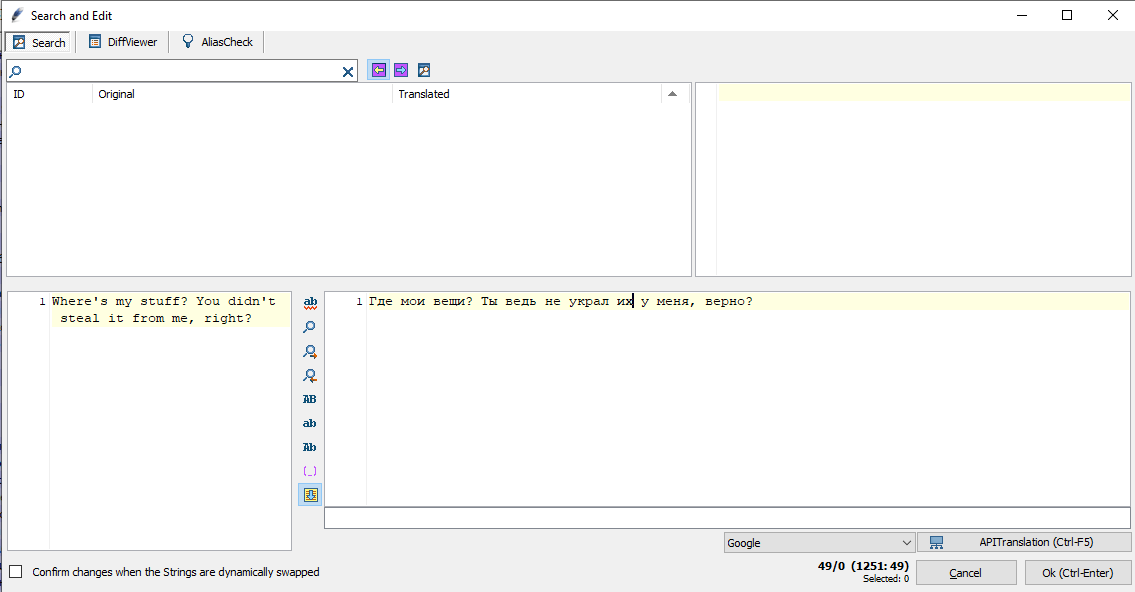Minimize the Search and Edit window
The width and height of the screenshot is (1135, 592).
tap(1022, 15)
